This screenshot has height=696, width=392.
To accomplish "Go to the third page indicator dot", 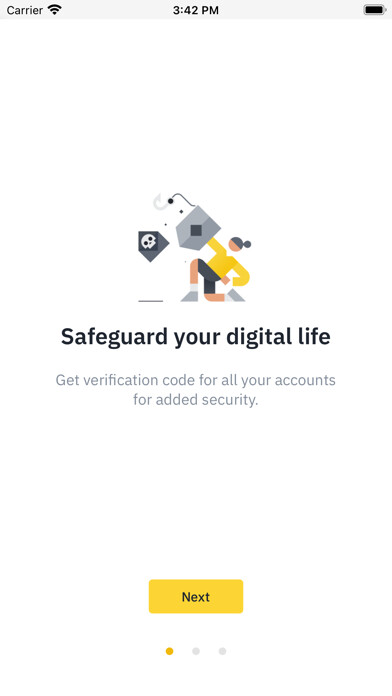I will tap(222, 651).
